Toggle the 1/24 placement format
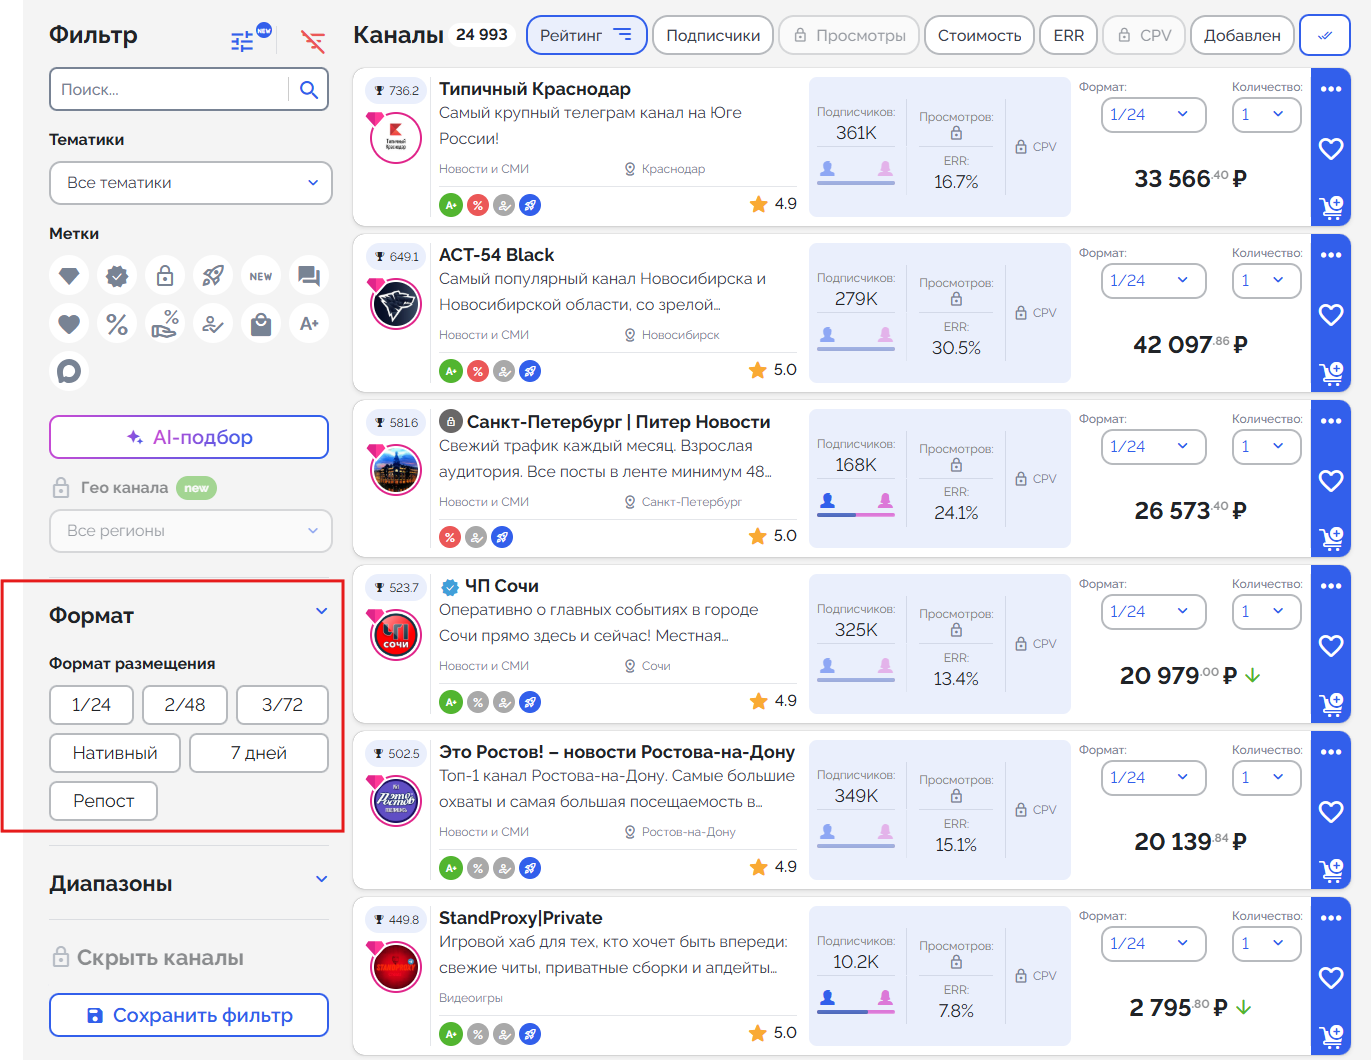Image resolution: width=1371 pixels, height=1060 pixels. [91, 705]
